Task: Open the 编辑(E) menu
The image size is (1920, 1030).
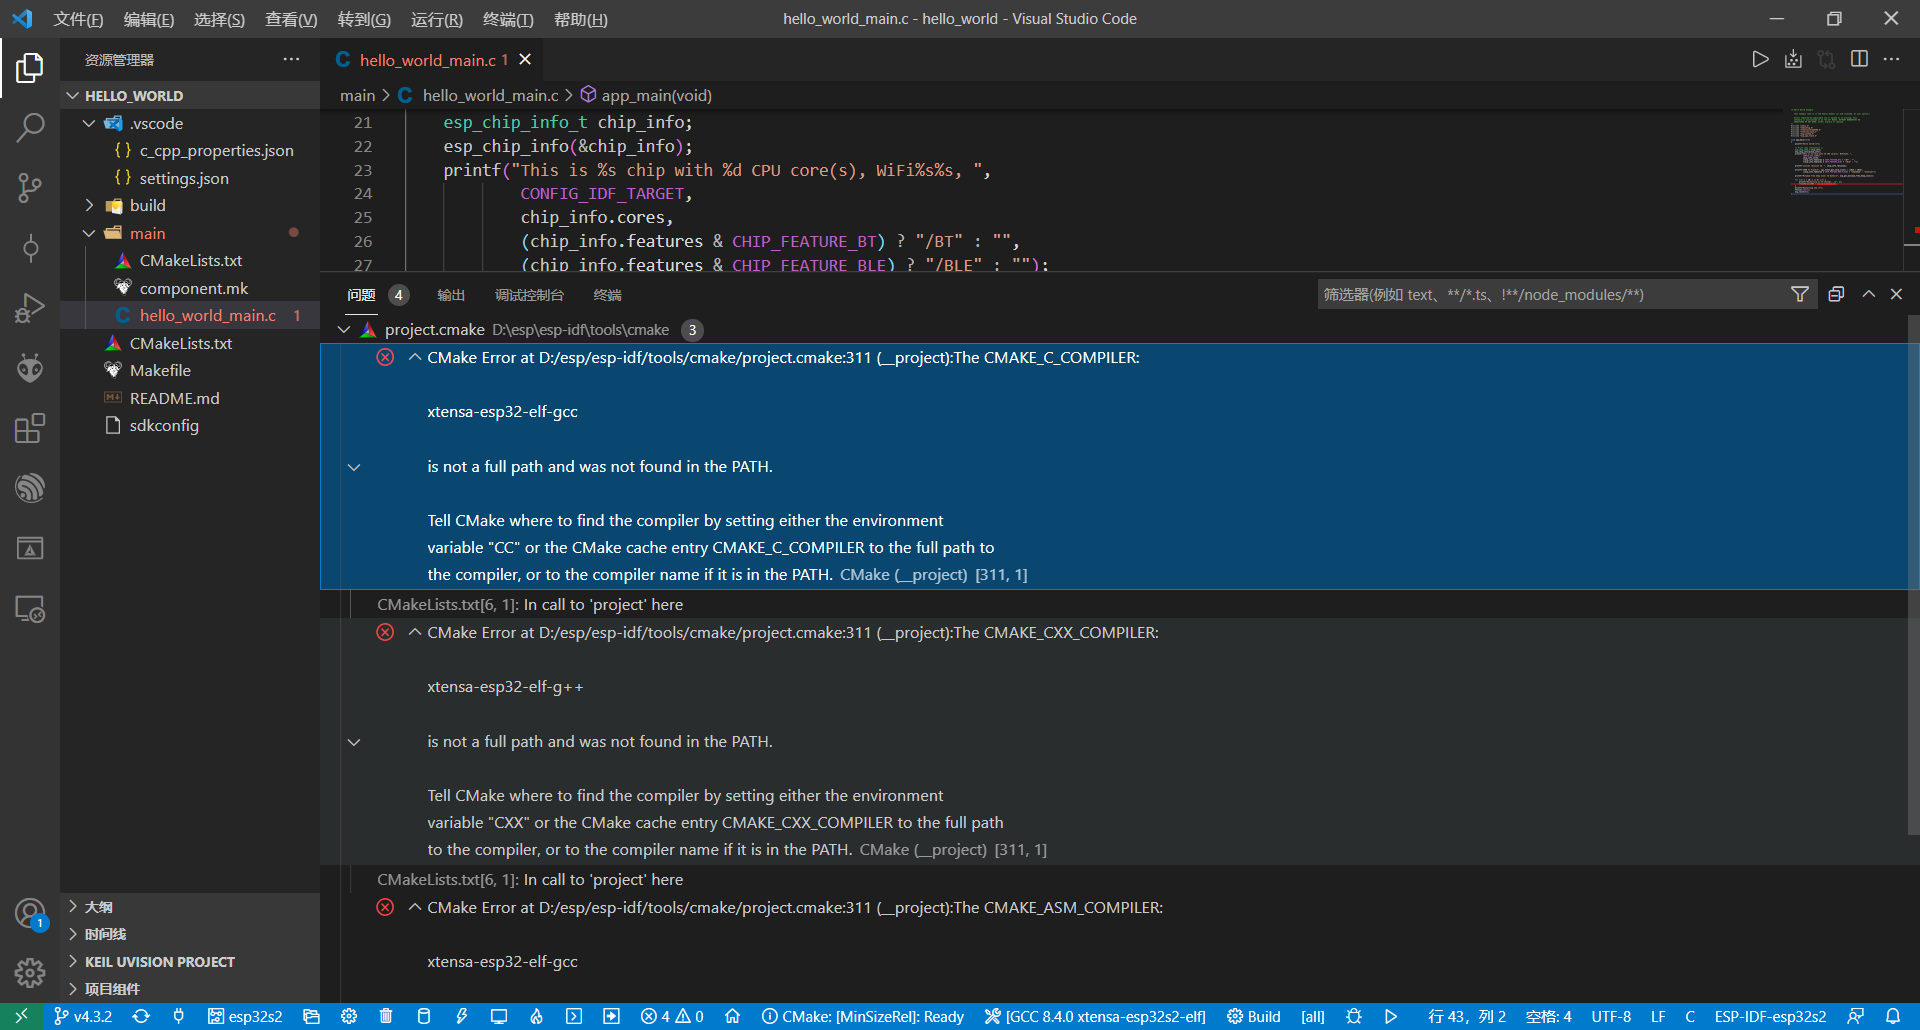Action: click(149, 19)
